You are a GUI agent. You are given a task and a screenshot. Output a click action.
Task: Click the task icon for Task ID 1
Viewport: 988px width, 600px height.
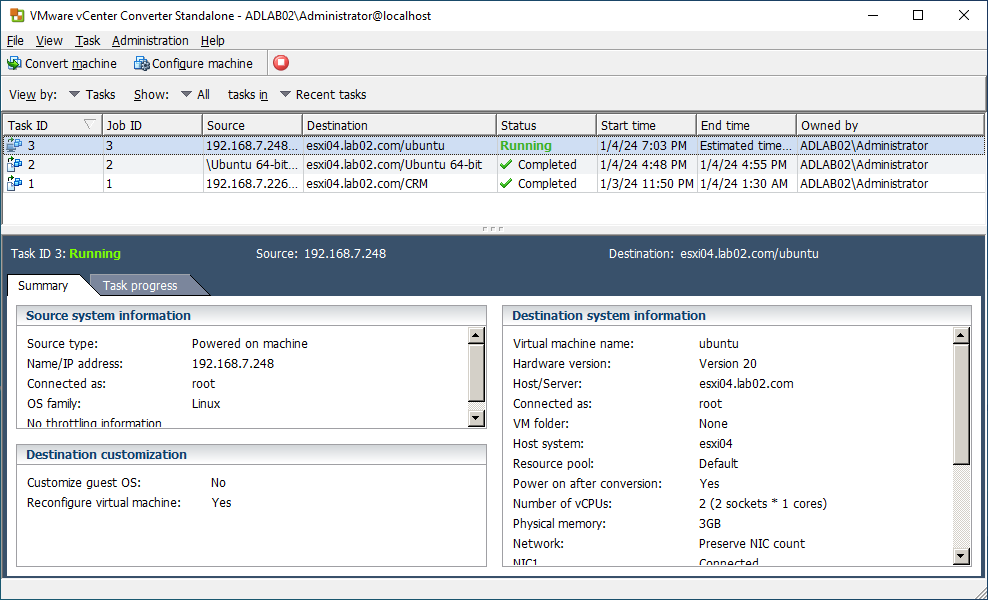point(14,183)
